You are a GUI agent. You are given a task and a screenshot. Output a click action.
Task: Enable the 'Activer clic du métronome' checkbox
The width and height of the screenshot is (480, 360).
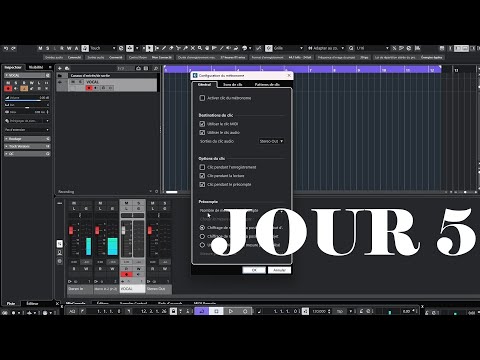(202, 98)
